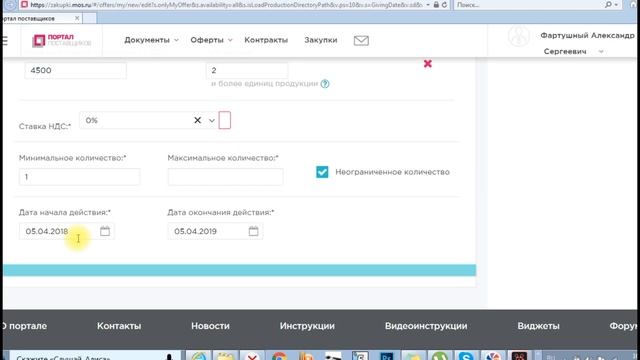Open the Закупки section
The width and height of the screenshot is (640, 360).
coord(321,40)
